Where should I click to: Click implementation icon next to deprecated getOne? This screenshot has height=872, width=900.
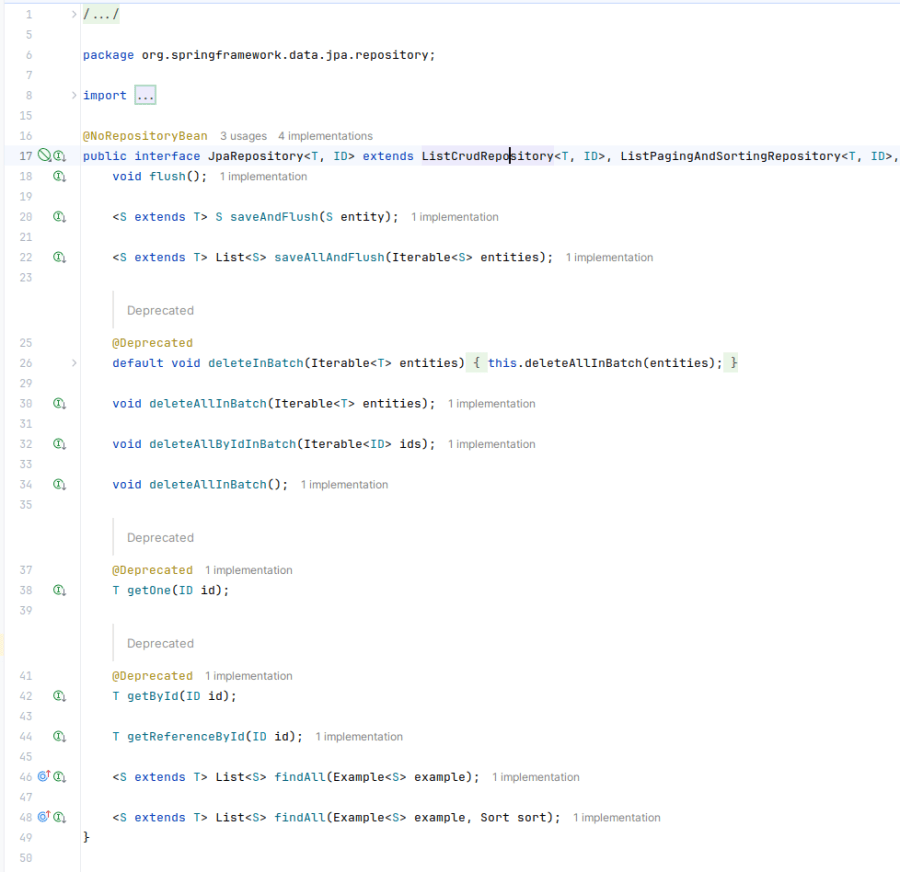click(60, 589)
